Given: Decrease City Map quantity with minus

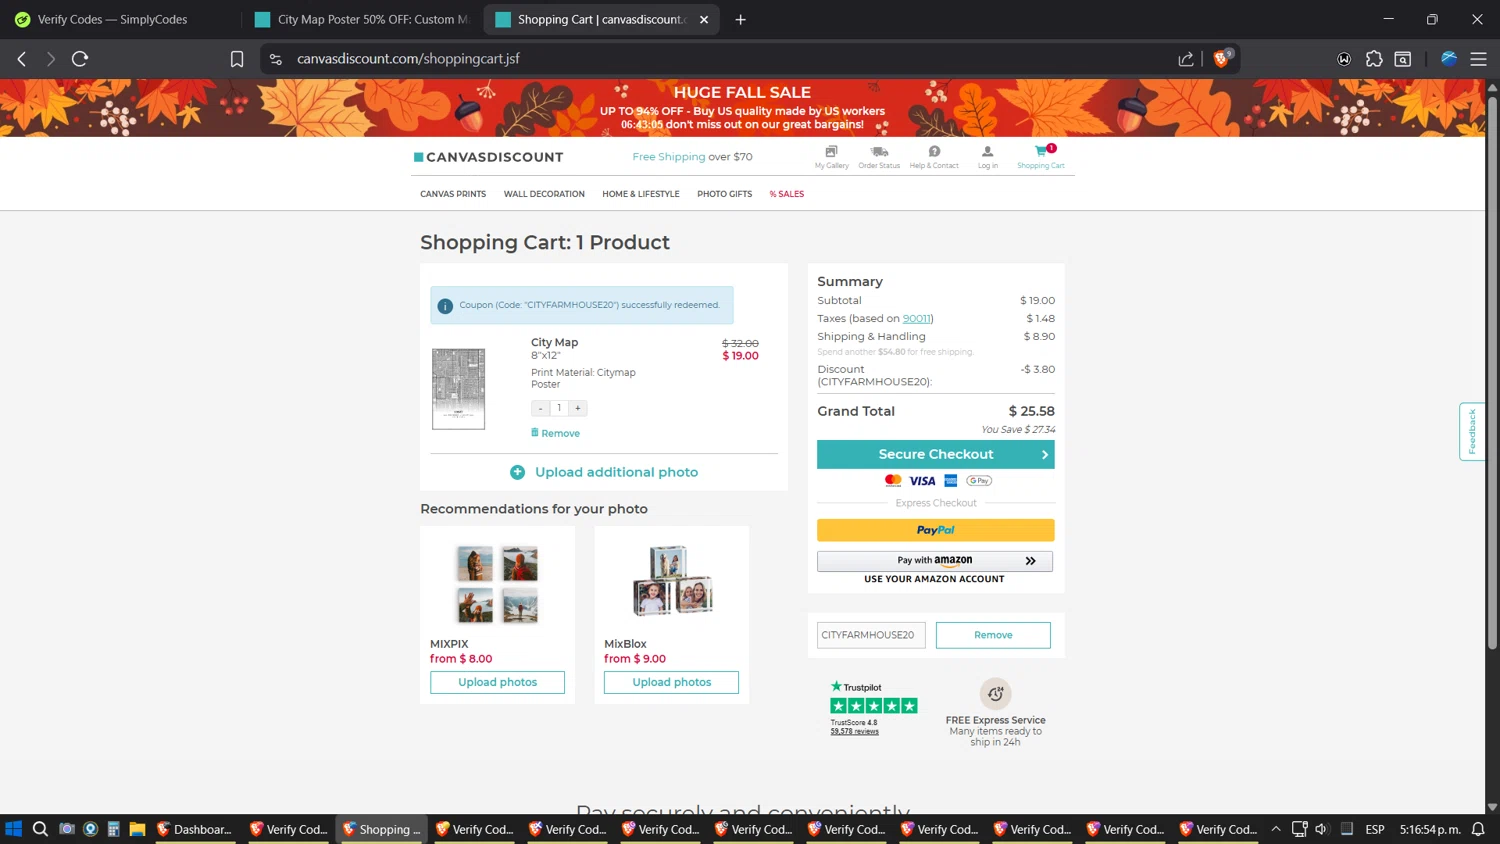Looking at the screenshot, I should pos(541,408).
